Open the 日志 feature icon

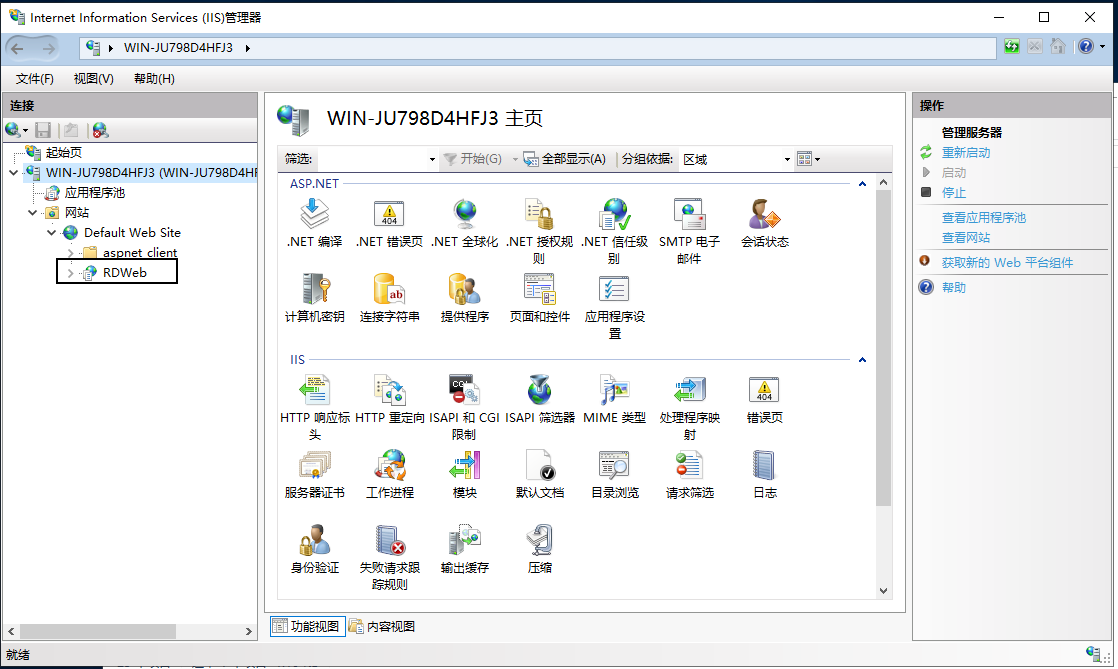[x=764, y=465]
